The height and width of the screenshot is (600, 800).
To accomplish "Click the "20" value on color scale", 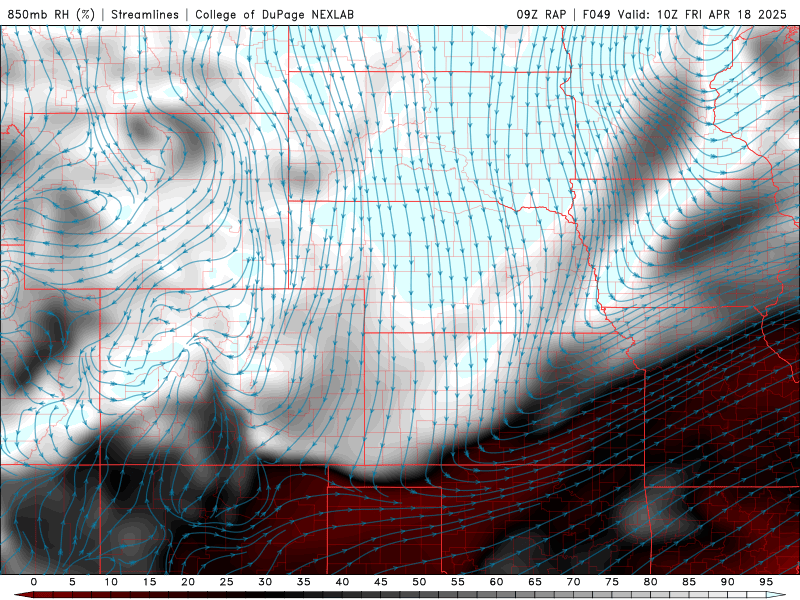I will point(188,582).
